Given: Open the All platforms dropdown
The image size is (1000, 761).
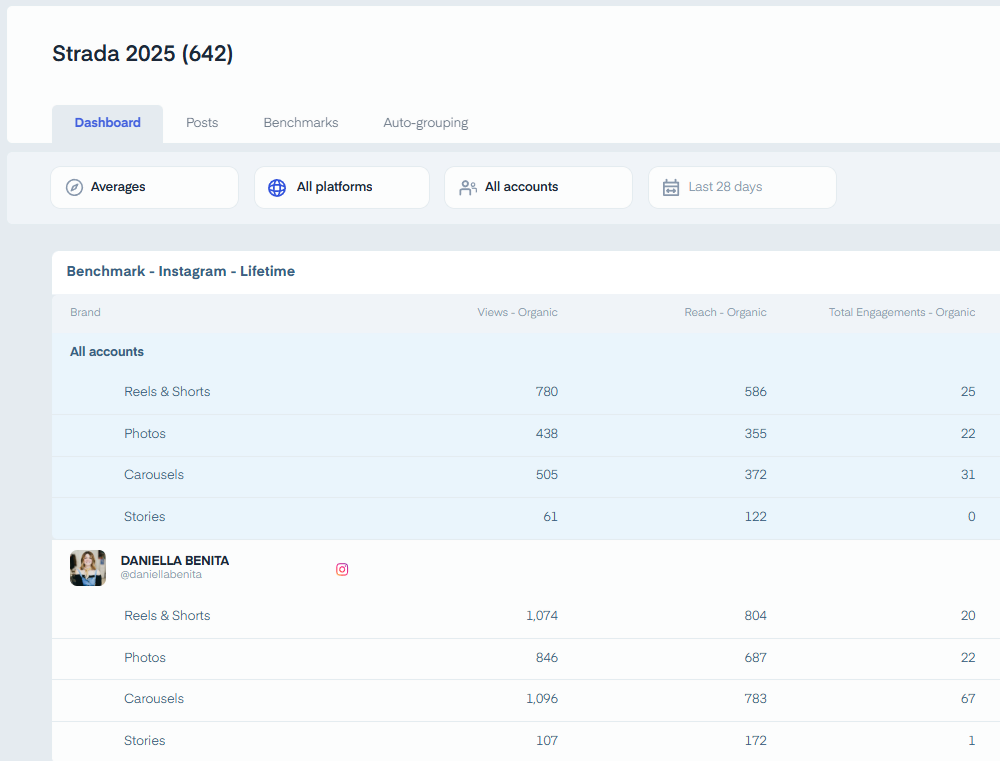Looking at the screenshot, I should (342, 188).
